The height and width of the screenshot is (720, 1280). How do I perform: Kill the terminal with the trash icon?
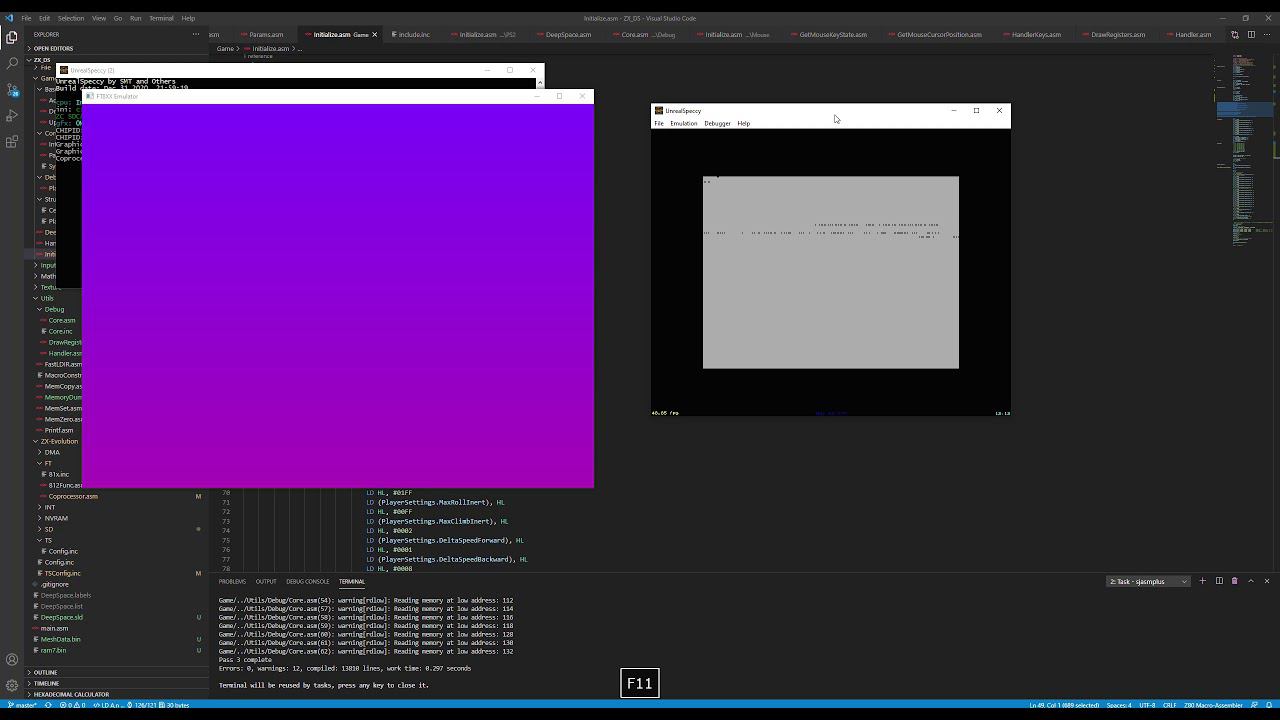click(x=1235, y=581)
